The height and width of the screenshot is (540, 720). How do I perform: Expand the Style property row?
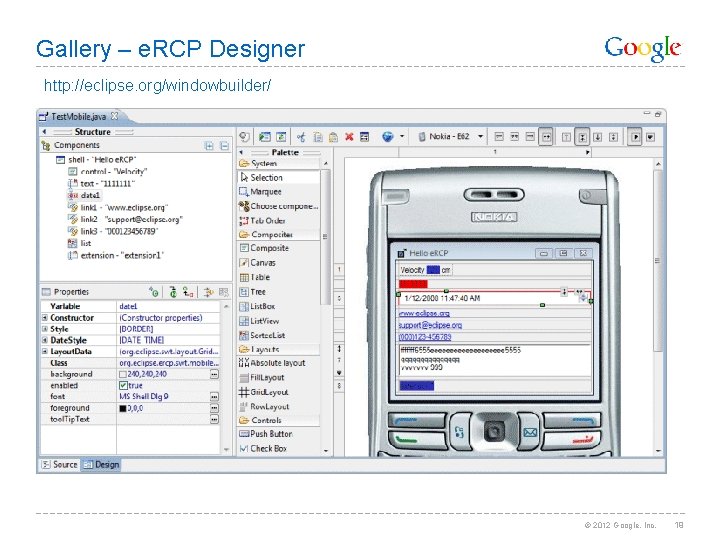45,329
